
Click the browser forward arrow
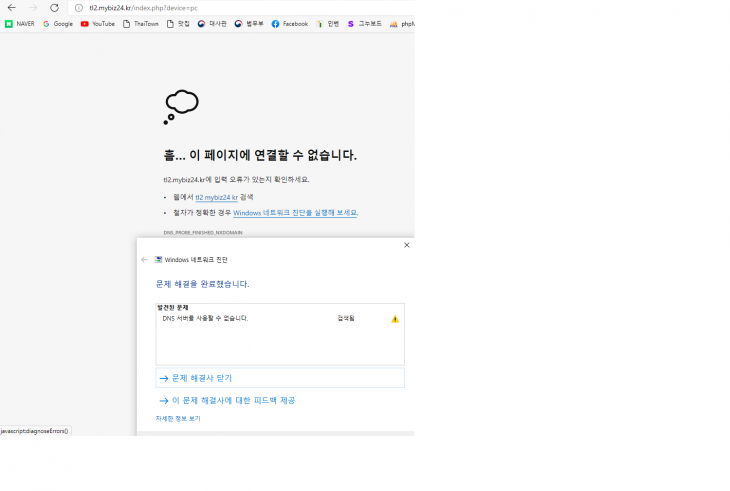(x=33, y=7)
